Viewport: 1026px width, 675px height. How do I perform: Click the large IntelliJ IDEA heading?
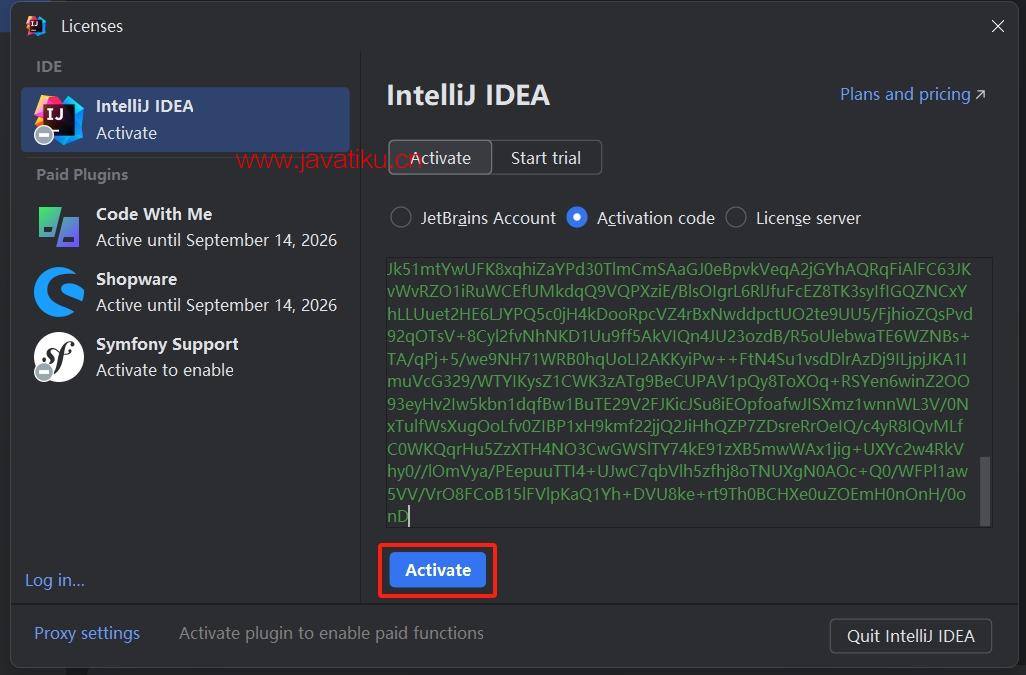click(x=468, y=95)
